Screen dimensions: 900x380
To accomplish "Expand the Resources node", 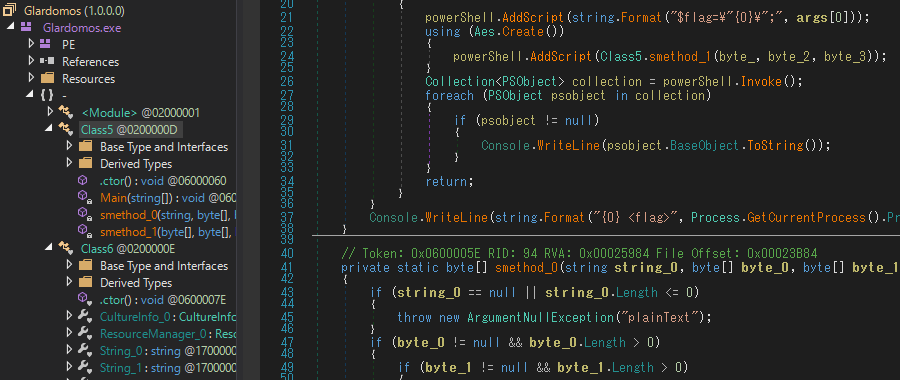I will coord(31,78).
